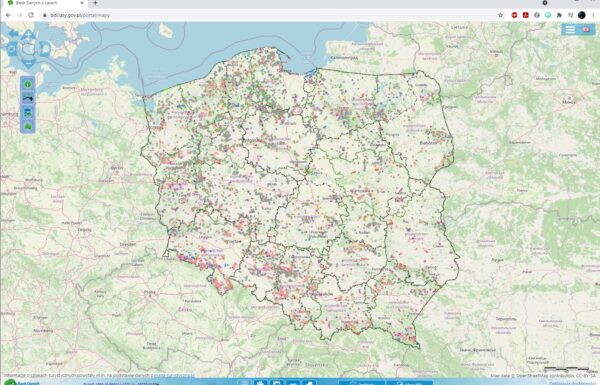
Task: Click the green forest icon in left toolbar
Action: (x=28, y=126)
